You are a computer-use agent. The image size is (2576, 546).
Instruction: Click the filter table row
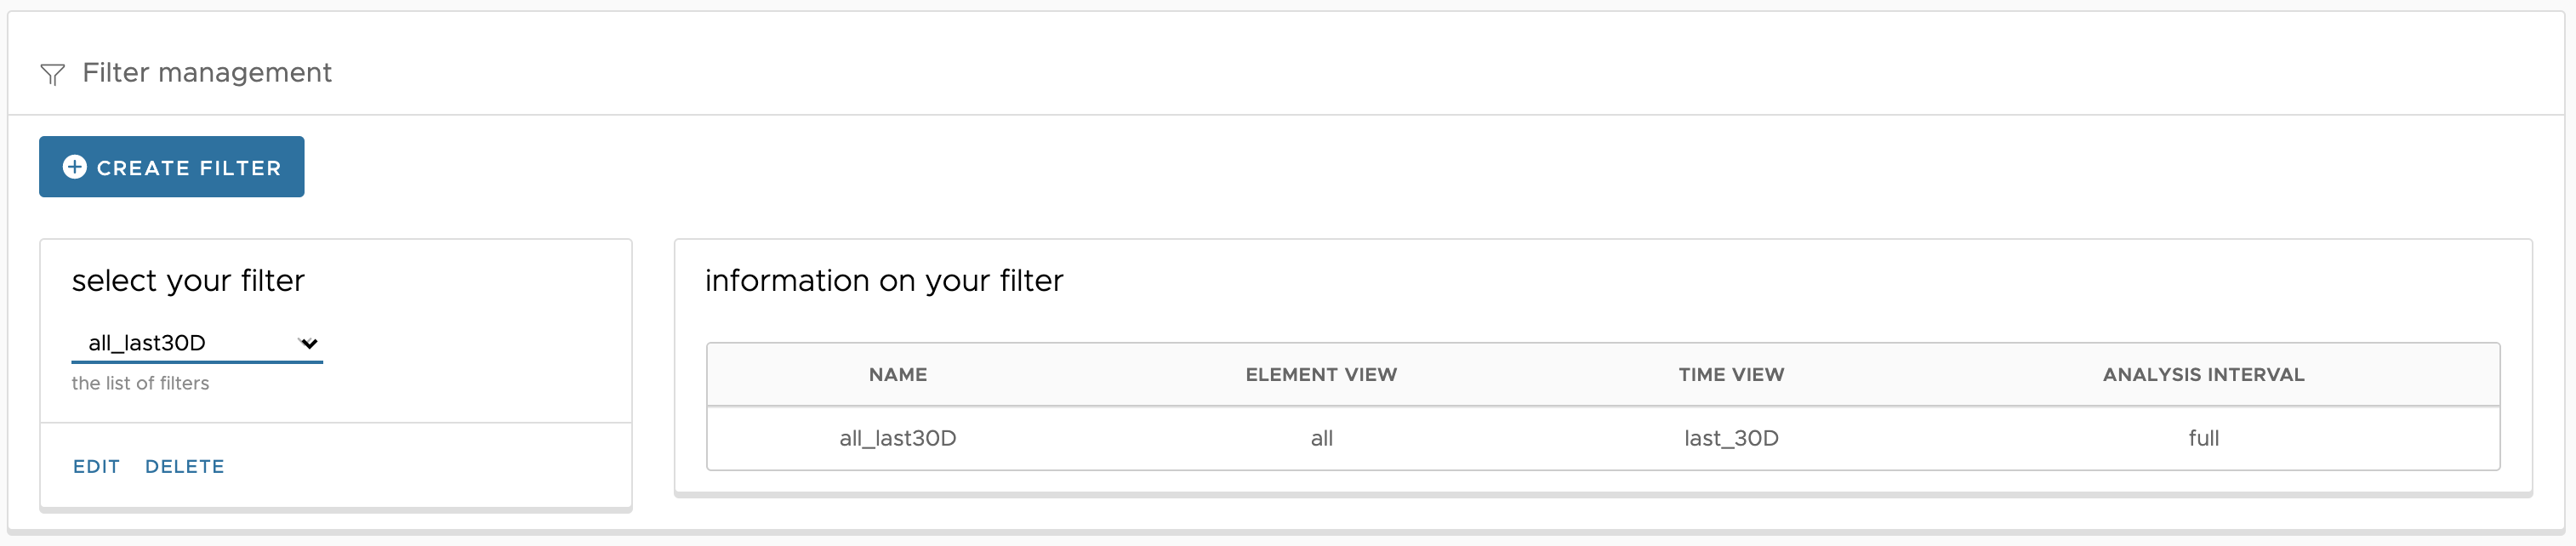[1603, 438]
